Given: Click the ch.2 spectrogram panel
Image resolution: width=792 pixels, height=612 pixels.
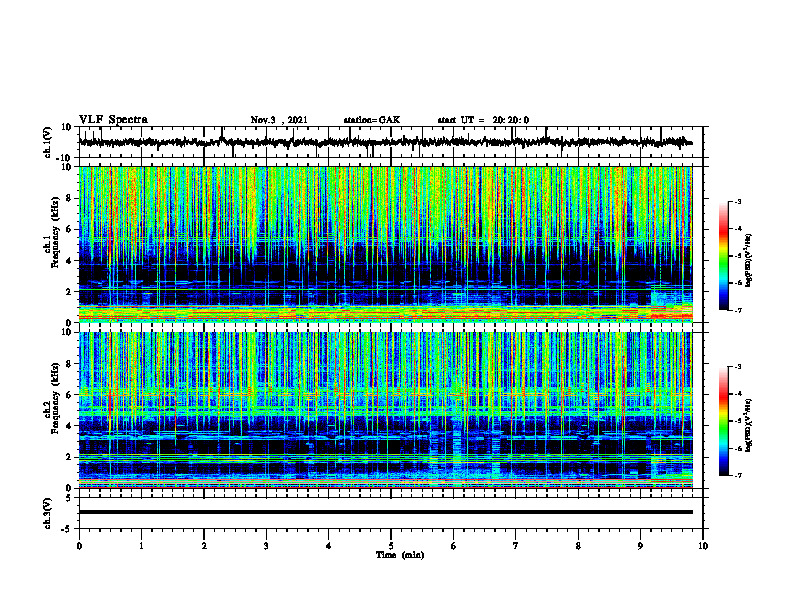Looking at the screenshot, I should click(385, 410).
